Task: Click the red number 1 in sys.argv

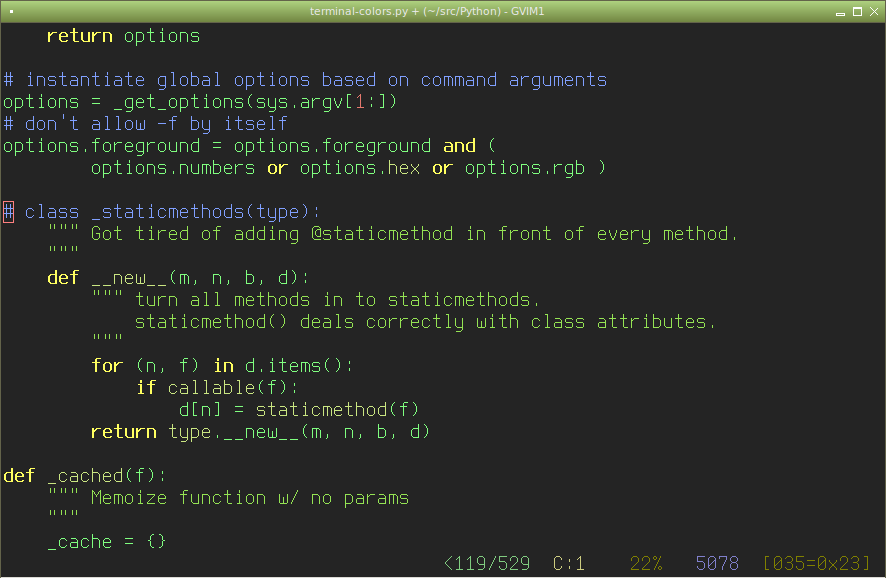Action: coord(360,102)
